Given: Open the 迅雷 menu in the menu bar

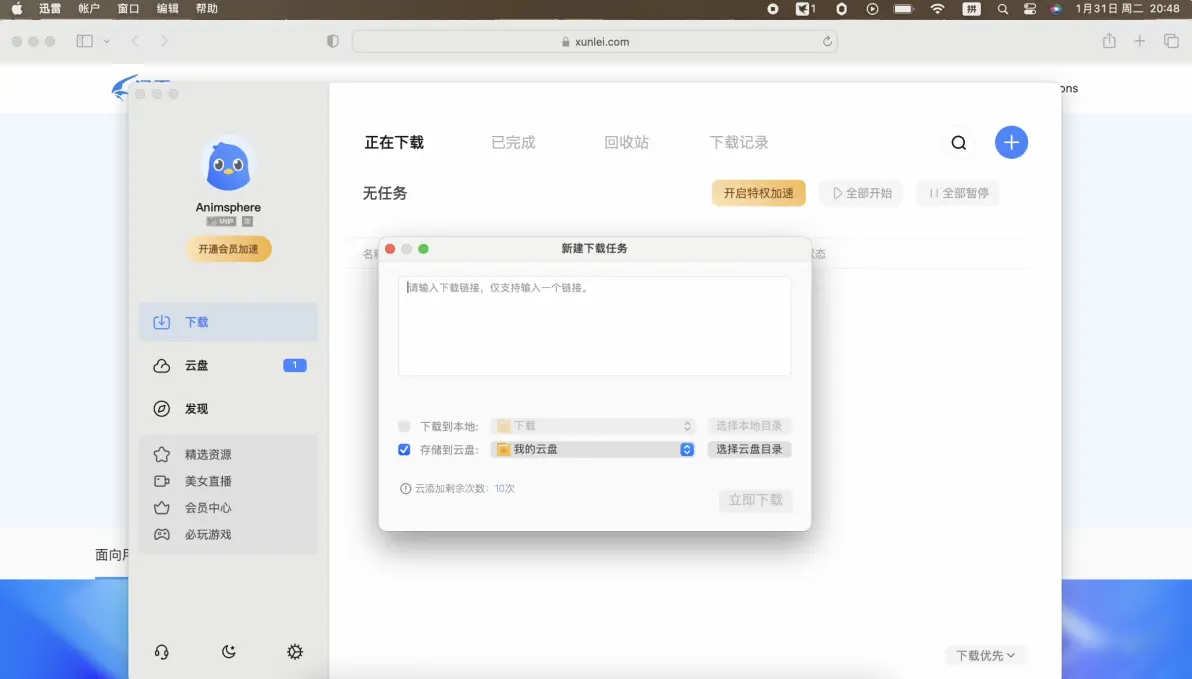Looking at the screenshot, I should [50, 9].
